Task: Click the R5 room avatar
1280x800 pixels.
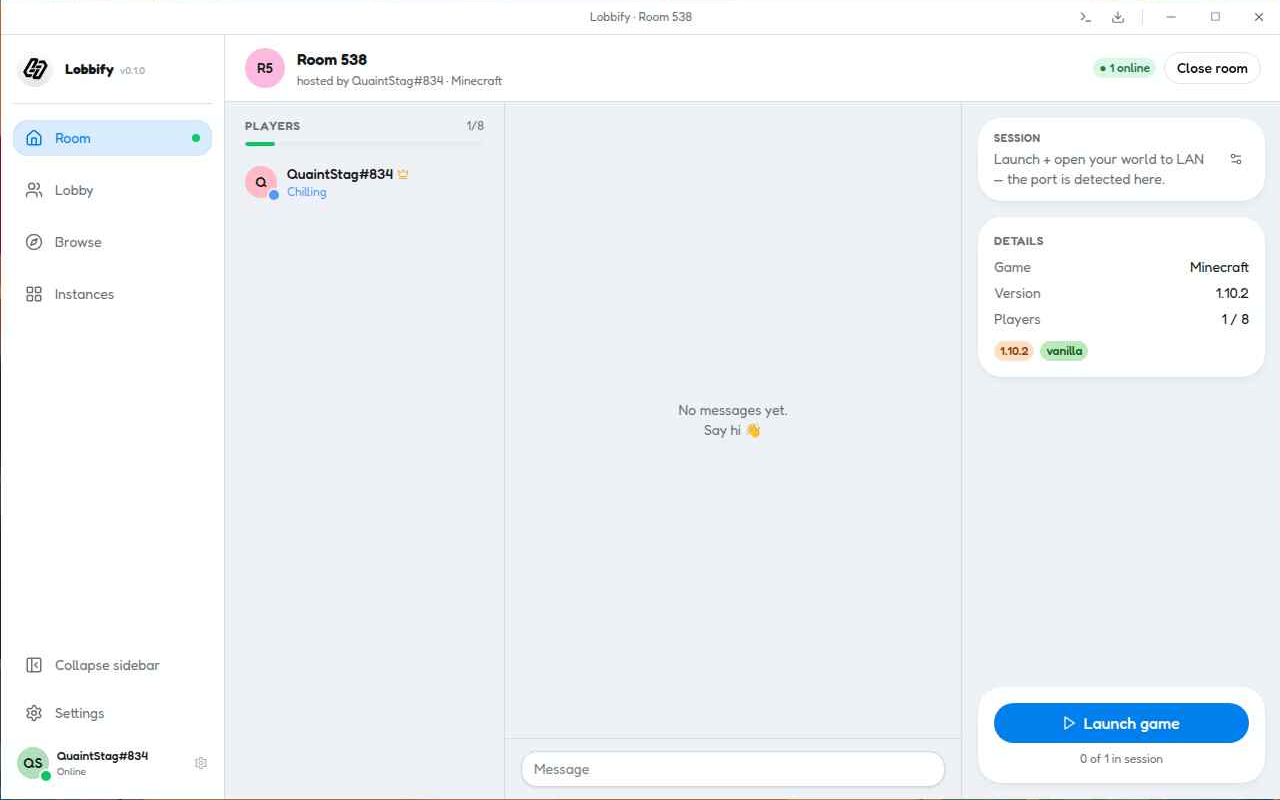Action: (265, 68)
